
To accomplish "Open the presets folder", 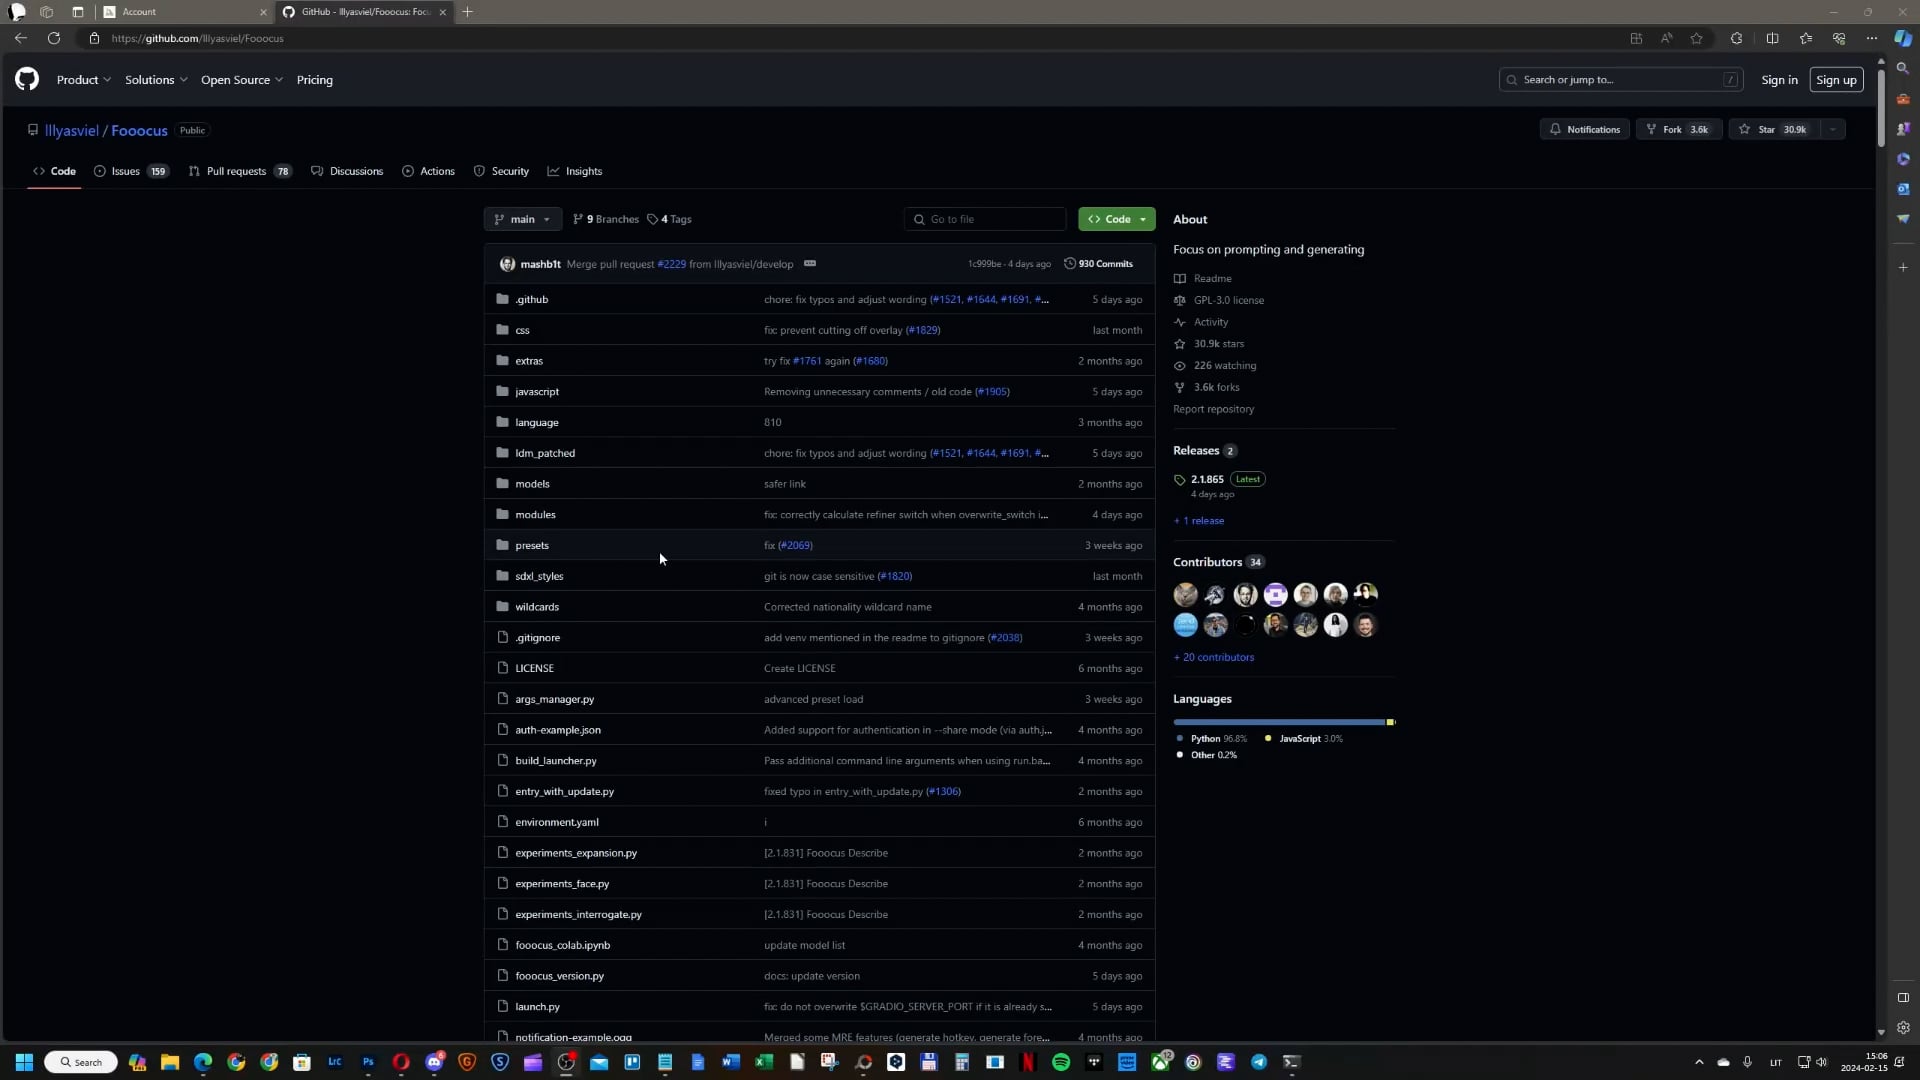I will [x=532, y=546].
